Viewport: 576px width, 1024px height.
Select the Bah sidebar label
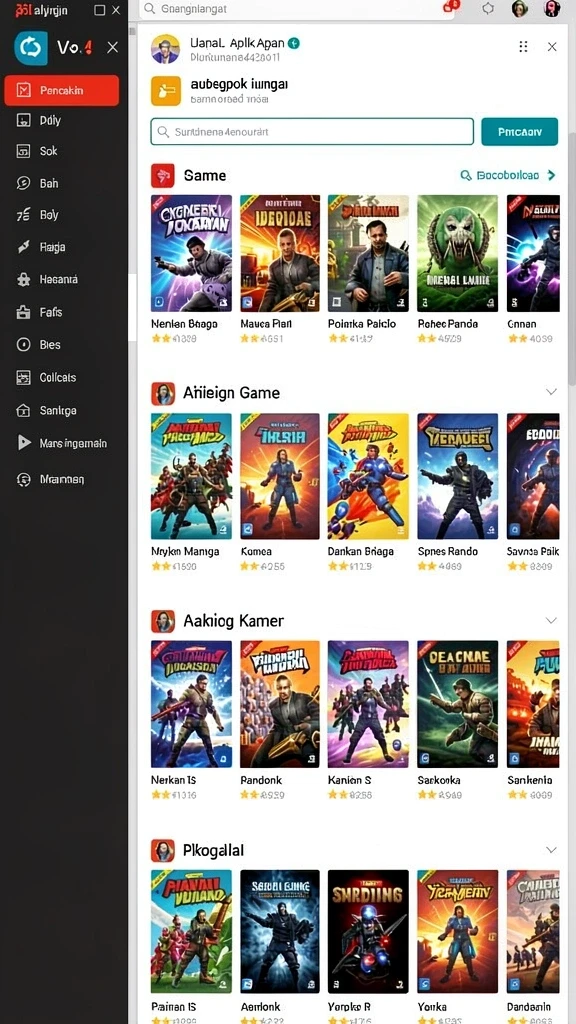49,184
